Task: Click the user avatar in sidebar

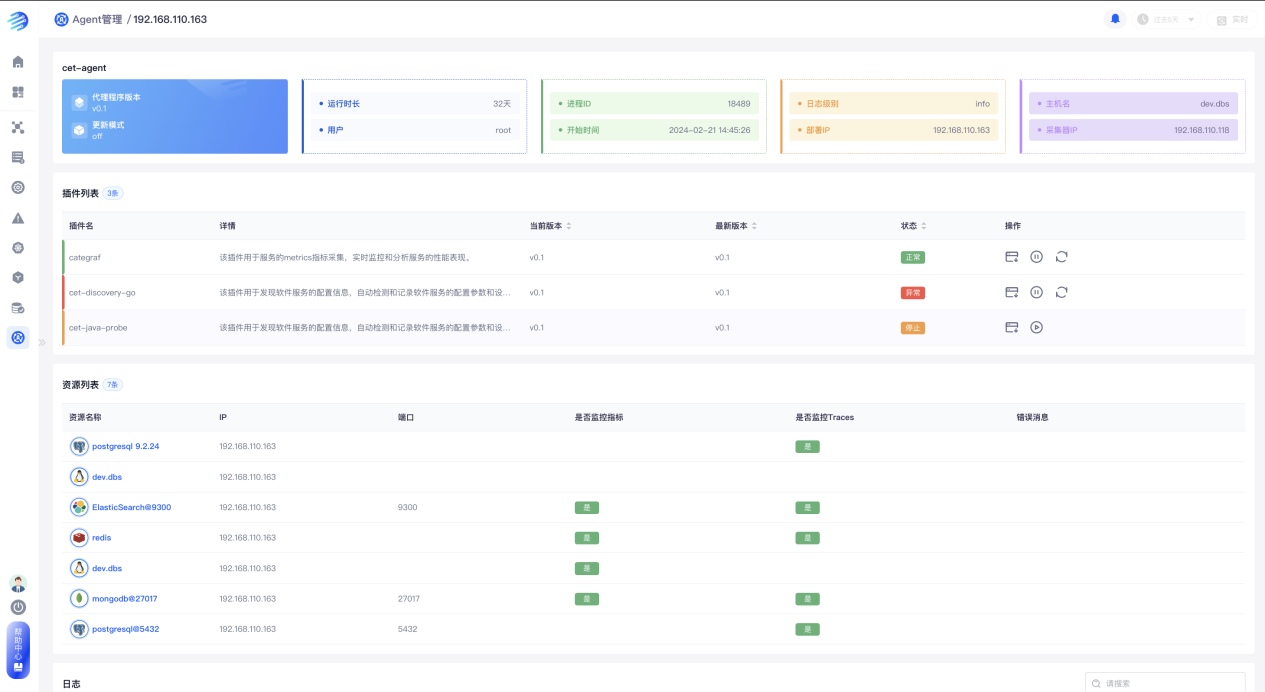Action: (x=18, y=583)
